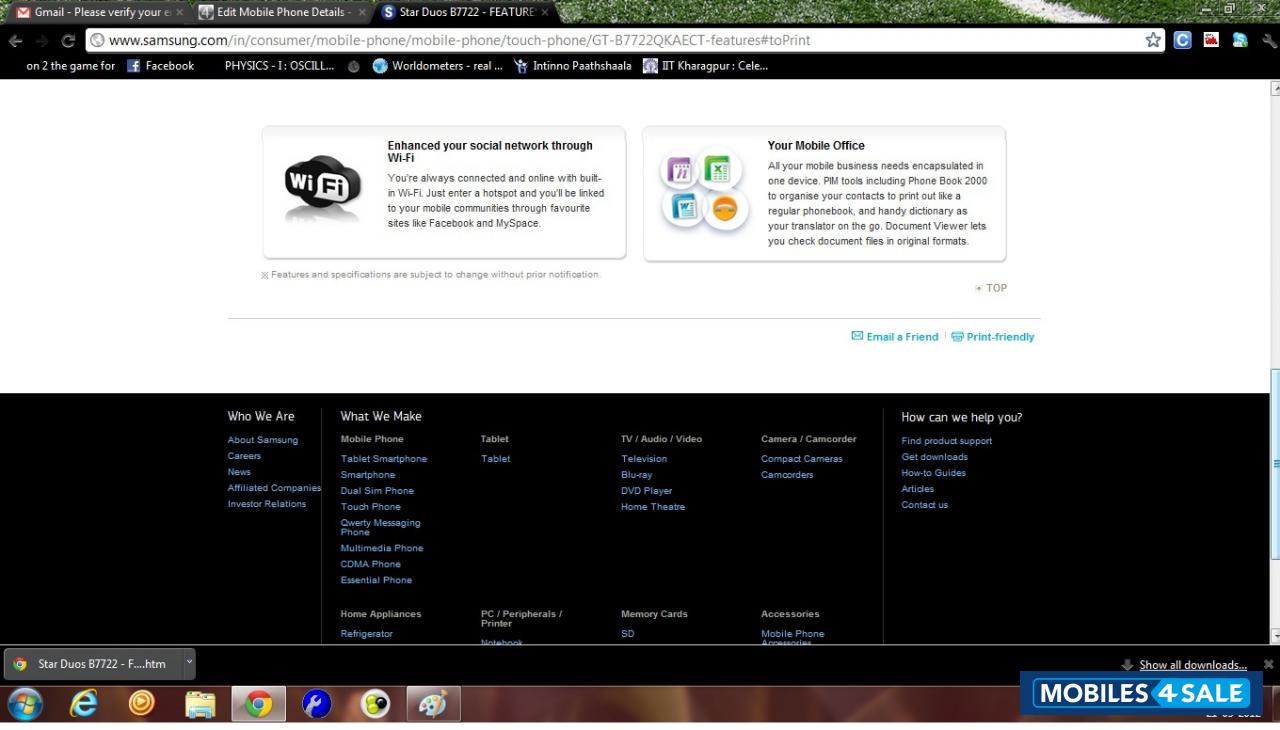Image resolution: width=1280 pixels, height=730 pixels.
Task: Open the Dual Sim Phone footer link
Action: [377, 491]
